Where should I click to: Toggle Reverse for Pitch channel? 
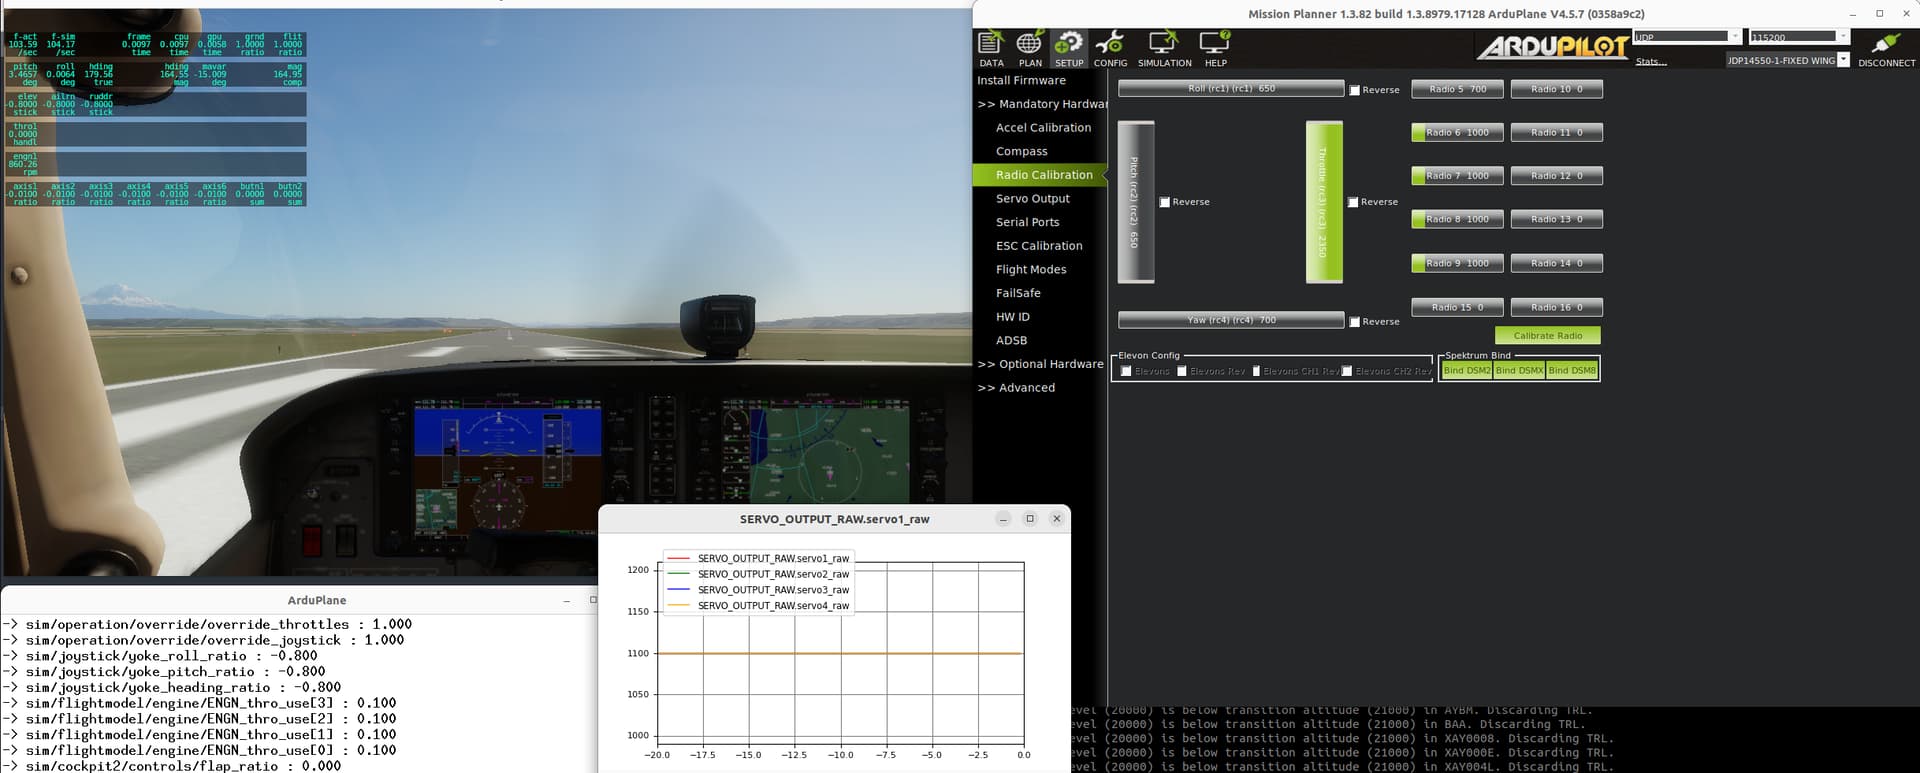1165,202
